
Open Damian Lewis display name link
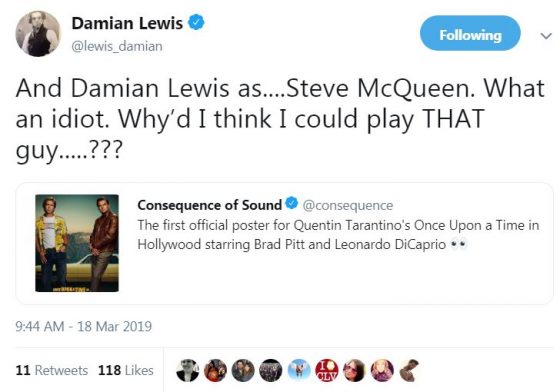pos(127,24)
